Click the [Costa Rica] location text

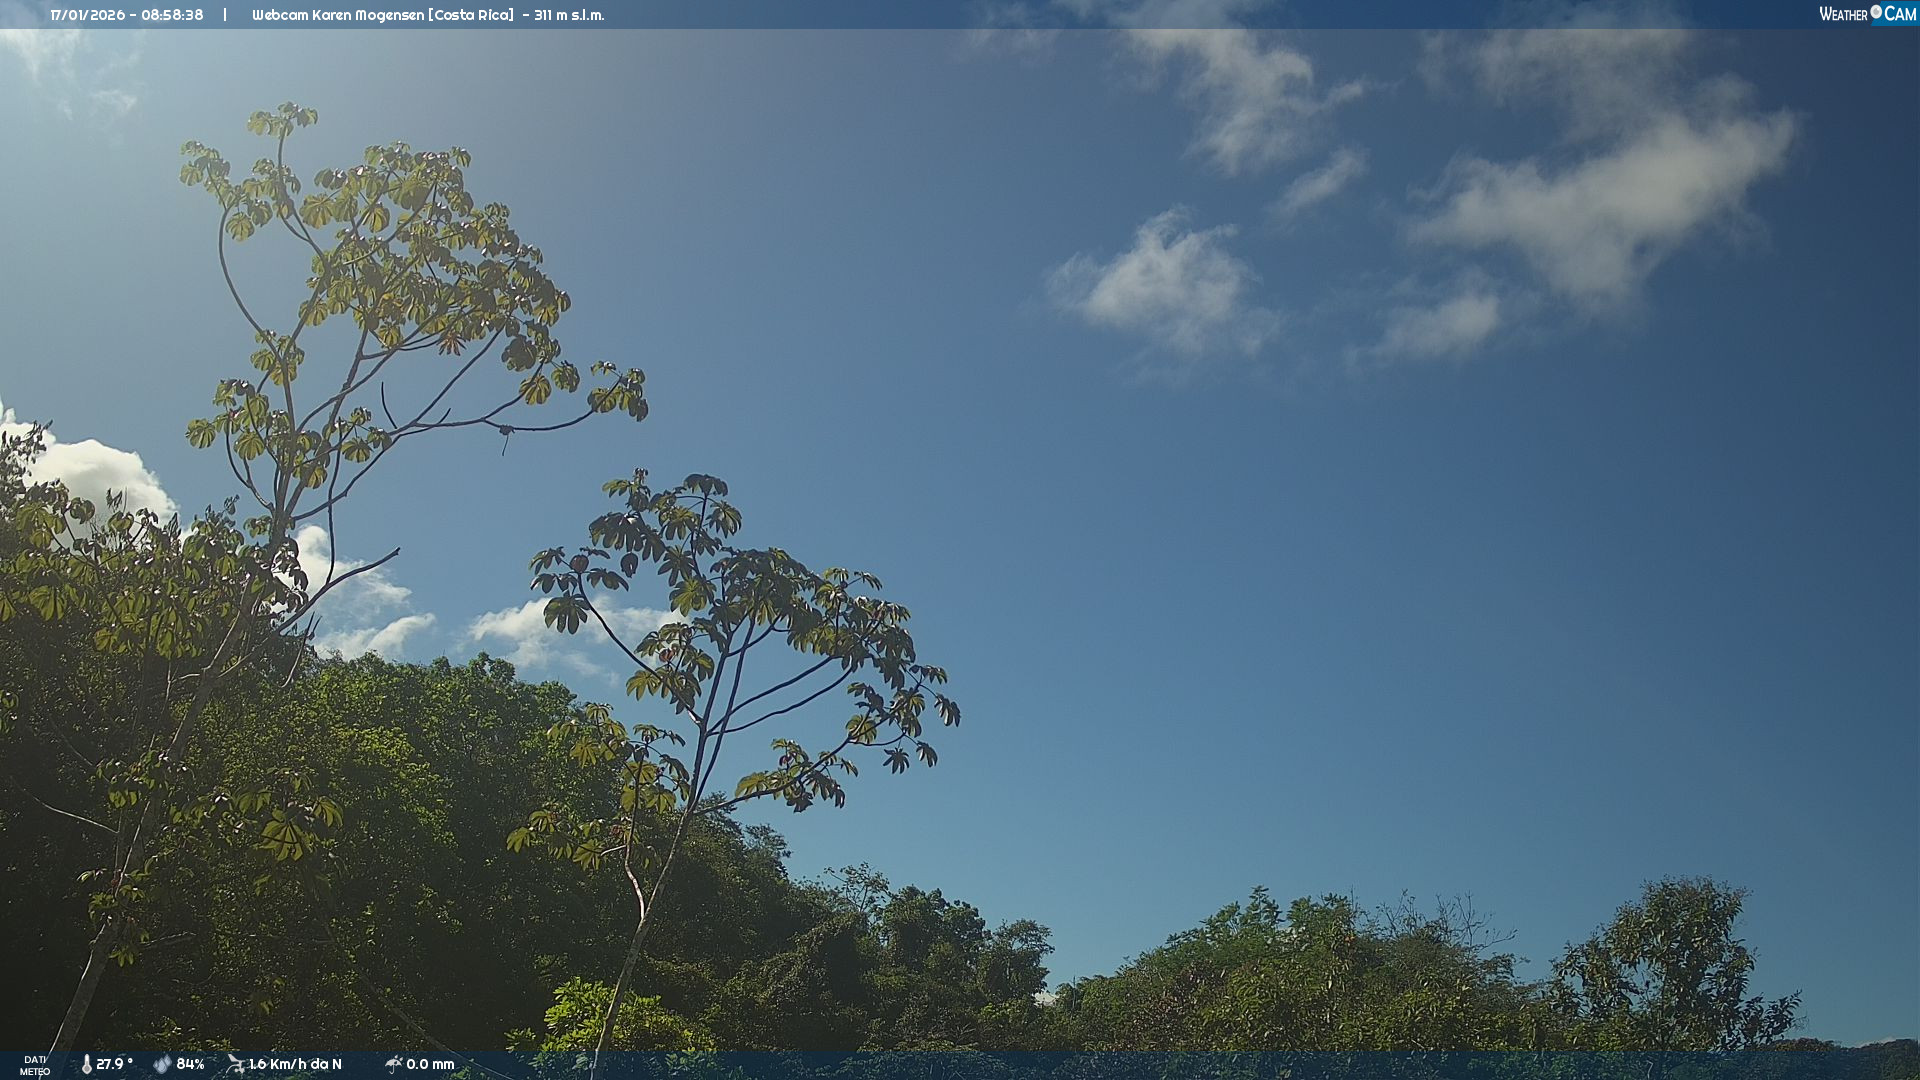pyautogui.click(x=471, y=15)
